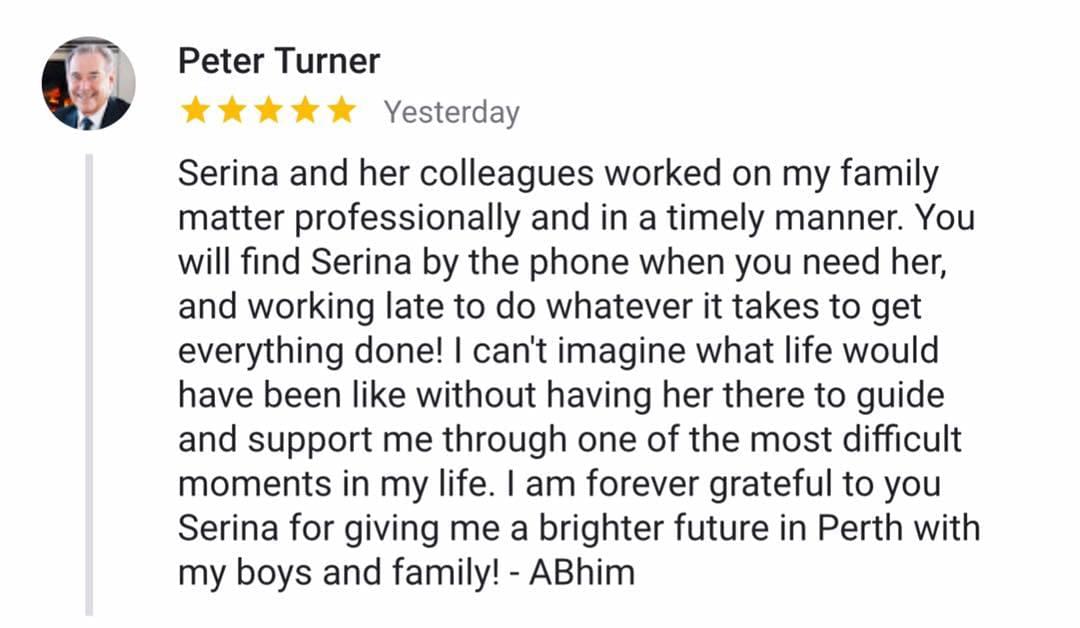Click the 'Yesterday' review timestamp
Viewport: 1080px width, 628px height.
452,112
